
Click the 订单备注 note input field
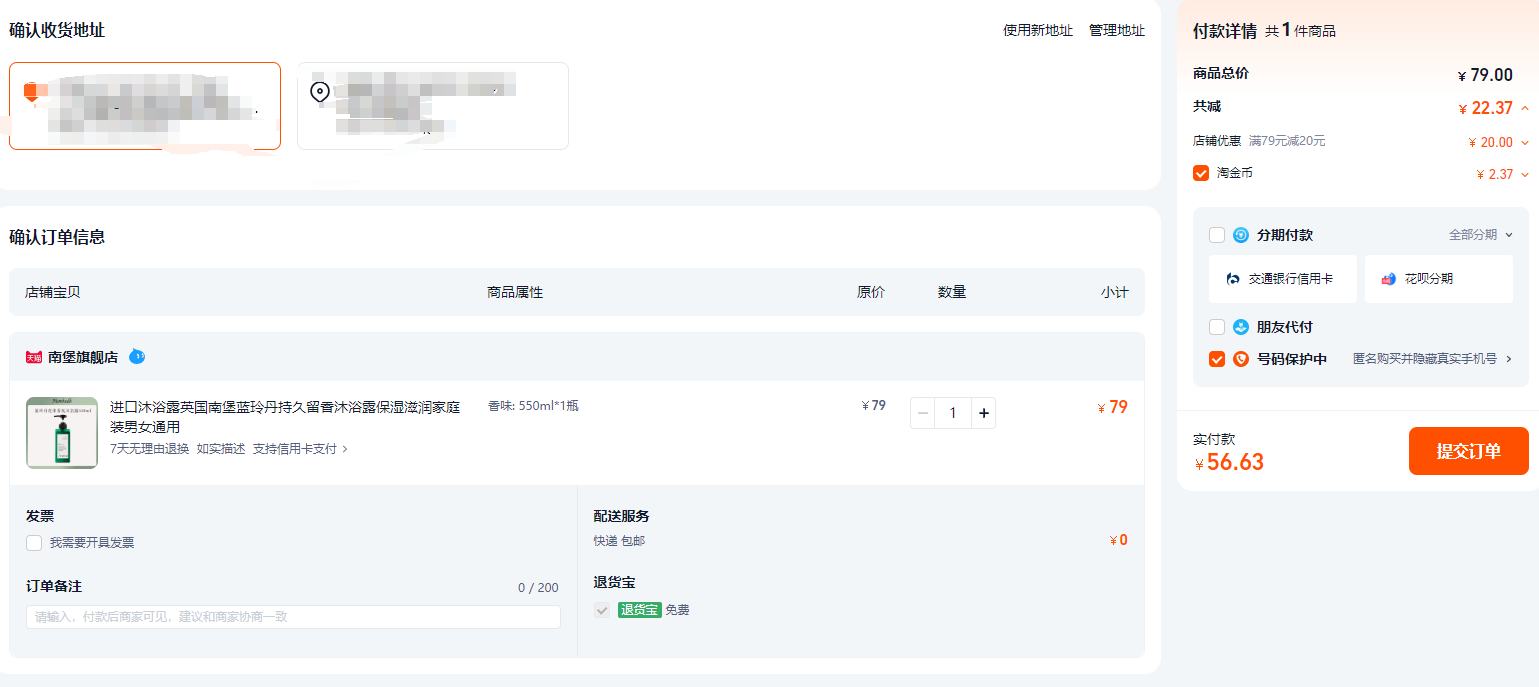point(293,617)
